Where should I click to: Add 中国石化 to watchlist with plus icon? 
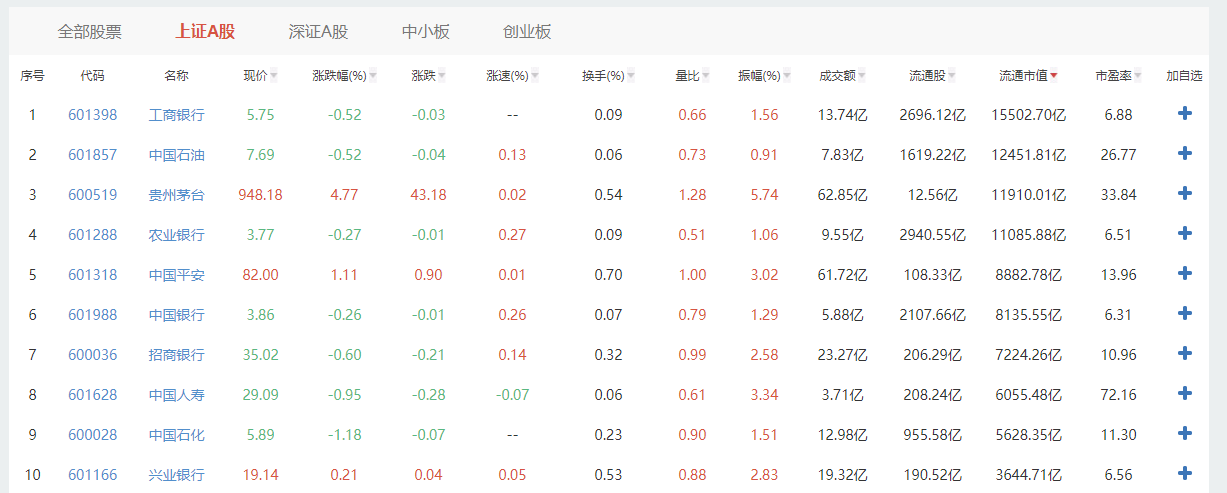[1185, 434]
